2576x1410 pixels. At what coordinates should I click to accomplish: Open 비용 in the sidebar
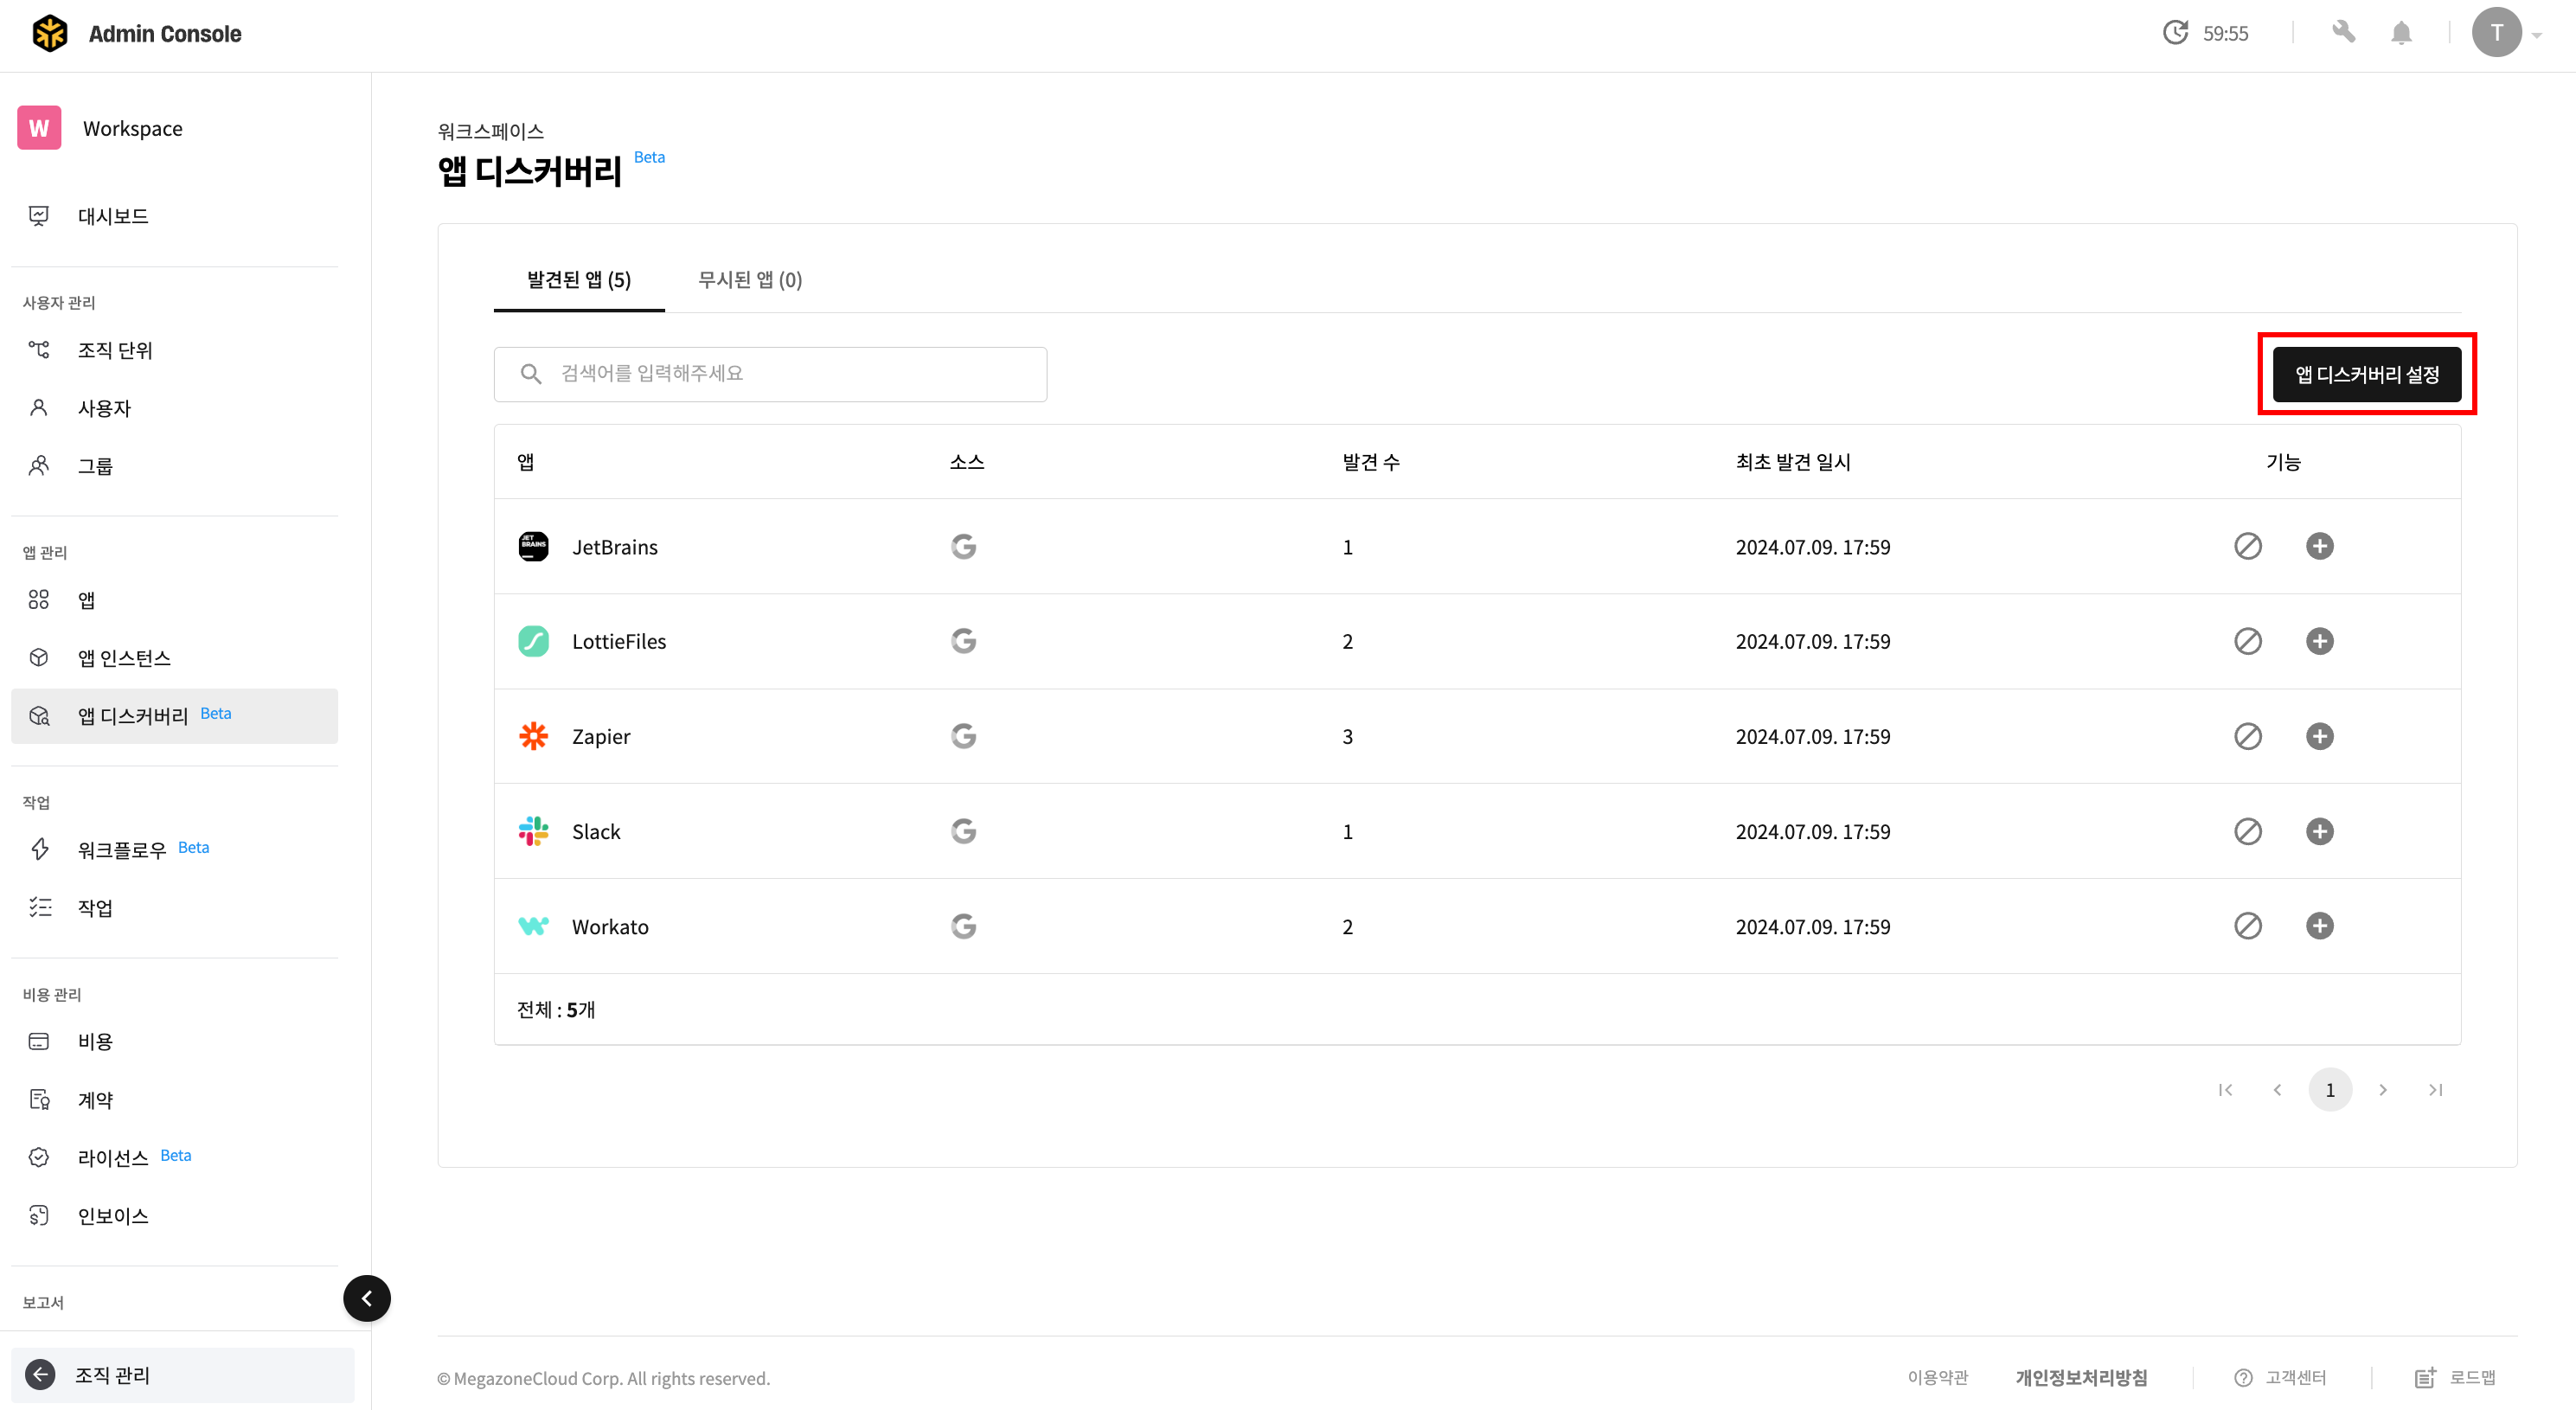coord(174,1042)
